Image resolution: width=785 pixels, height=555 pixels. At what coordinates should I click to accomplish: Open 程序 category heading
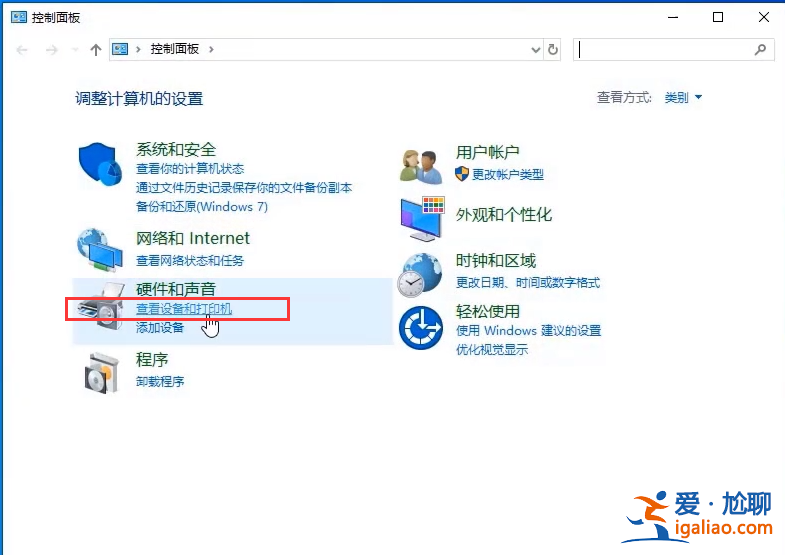[x=152, y=360]
